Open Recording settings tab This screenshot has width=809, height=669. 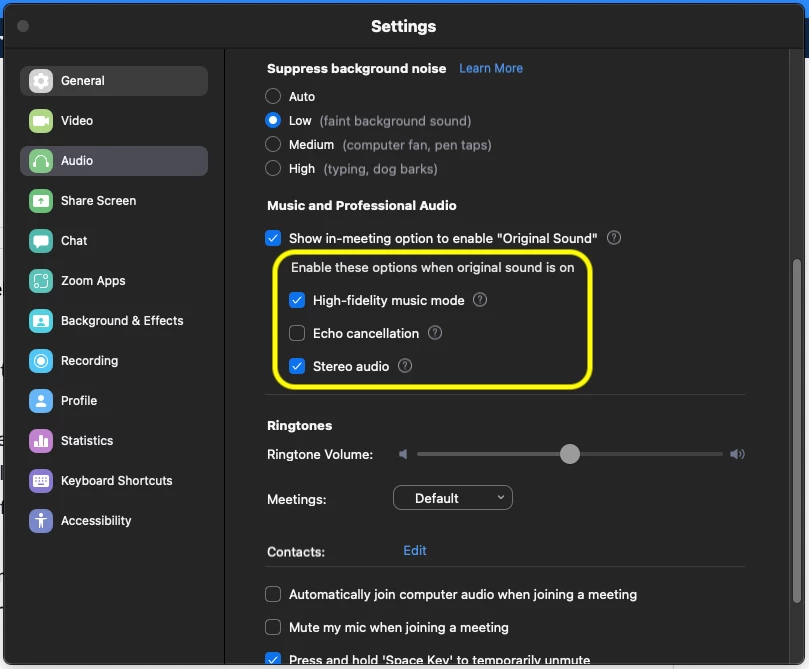114,361
